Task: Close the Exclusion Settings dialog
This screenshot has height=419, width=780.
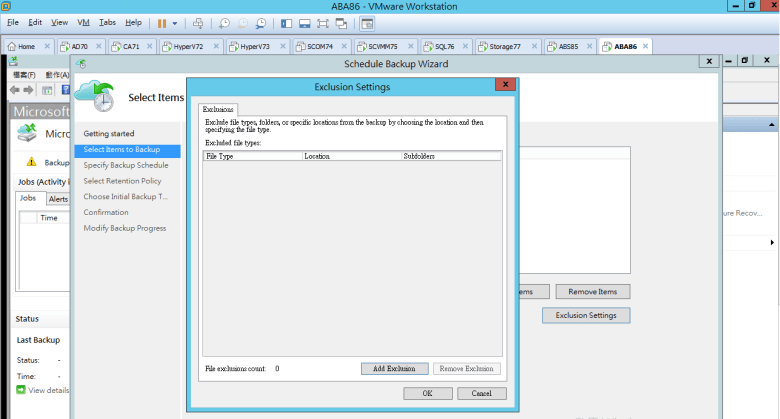Action: [x=507, y=87]
